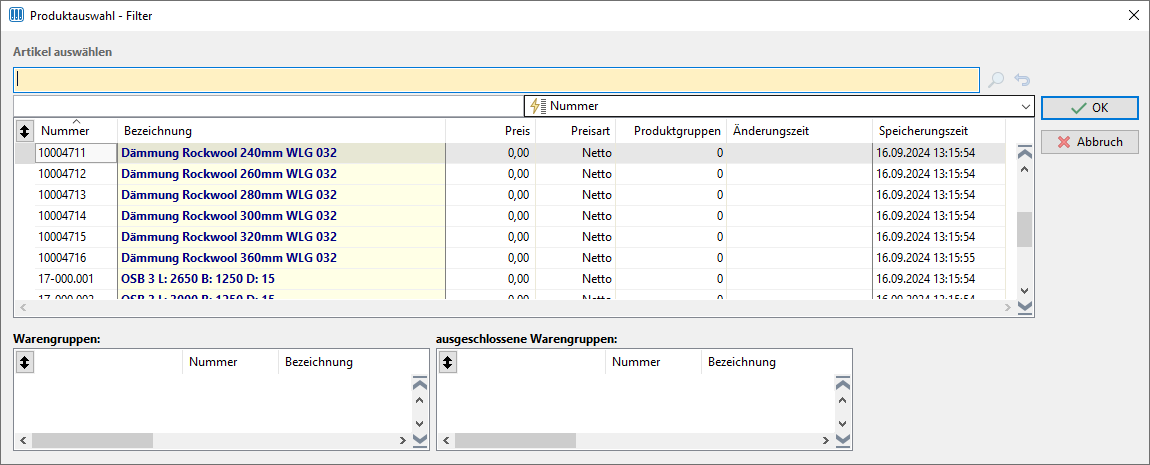Click double-down arrow in ausgeschlossene Warengruppen list
The image size is (1150, 465).
[x=843, y=439]
